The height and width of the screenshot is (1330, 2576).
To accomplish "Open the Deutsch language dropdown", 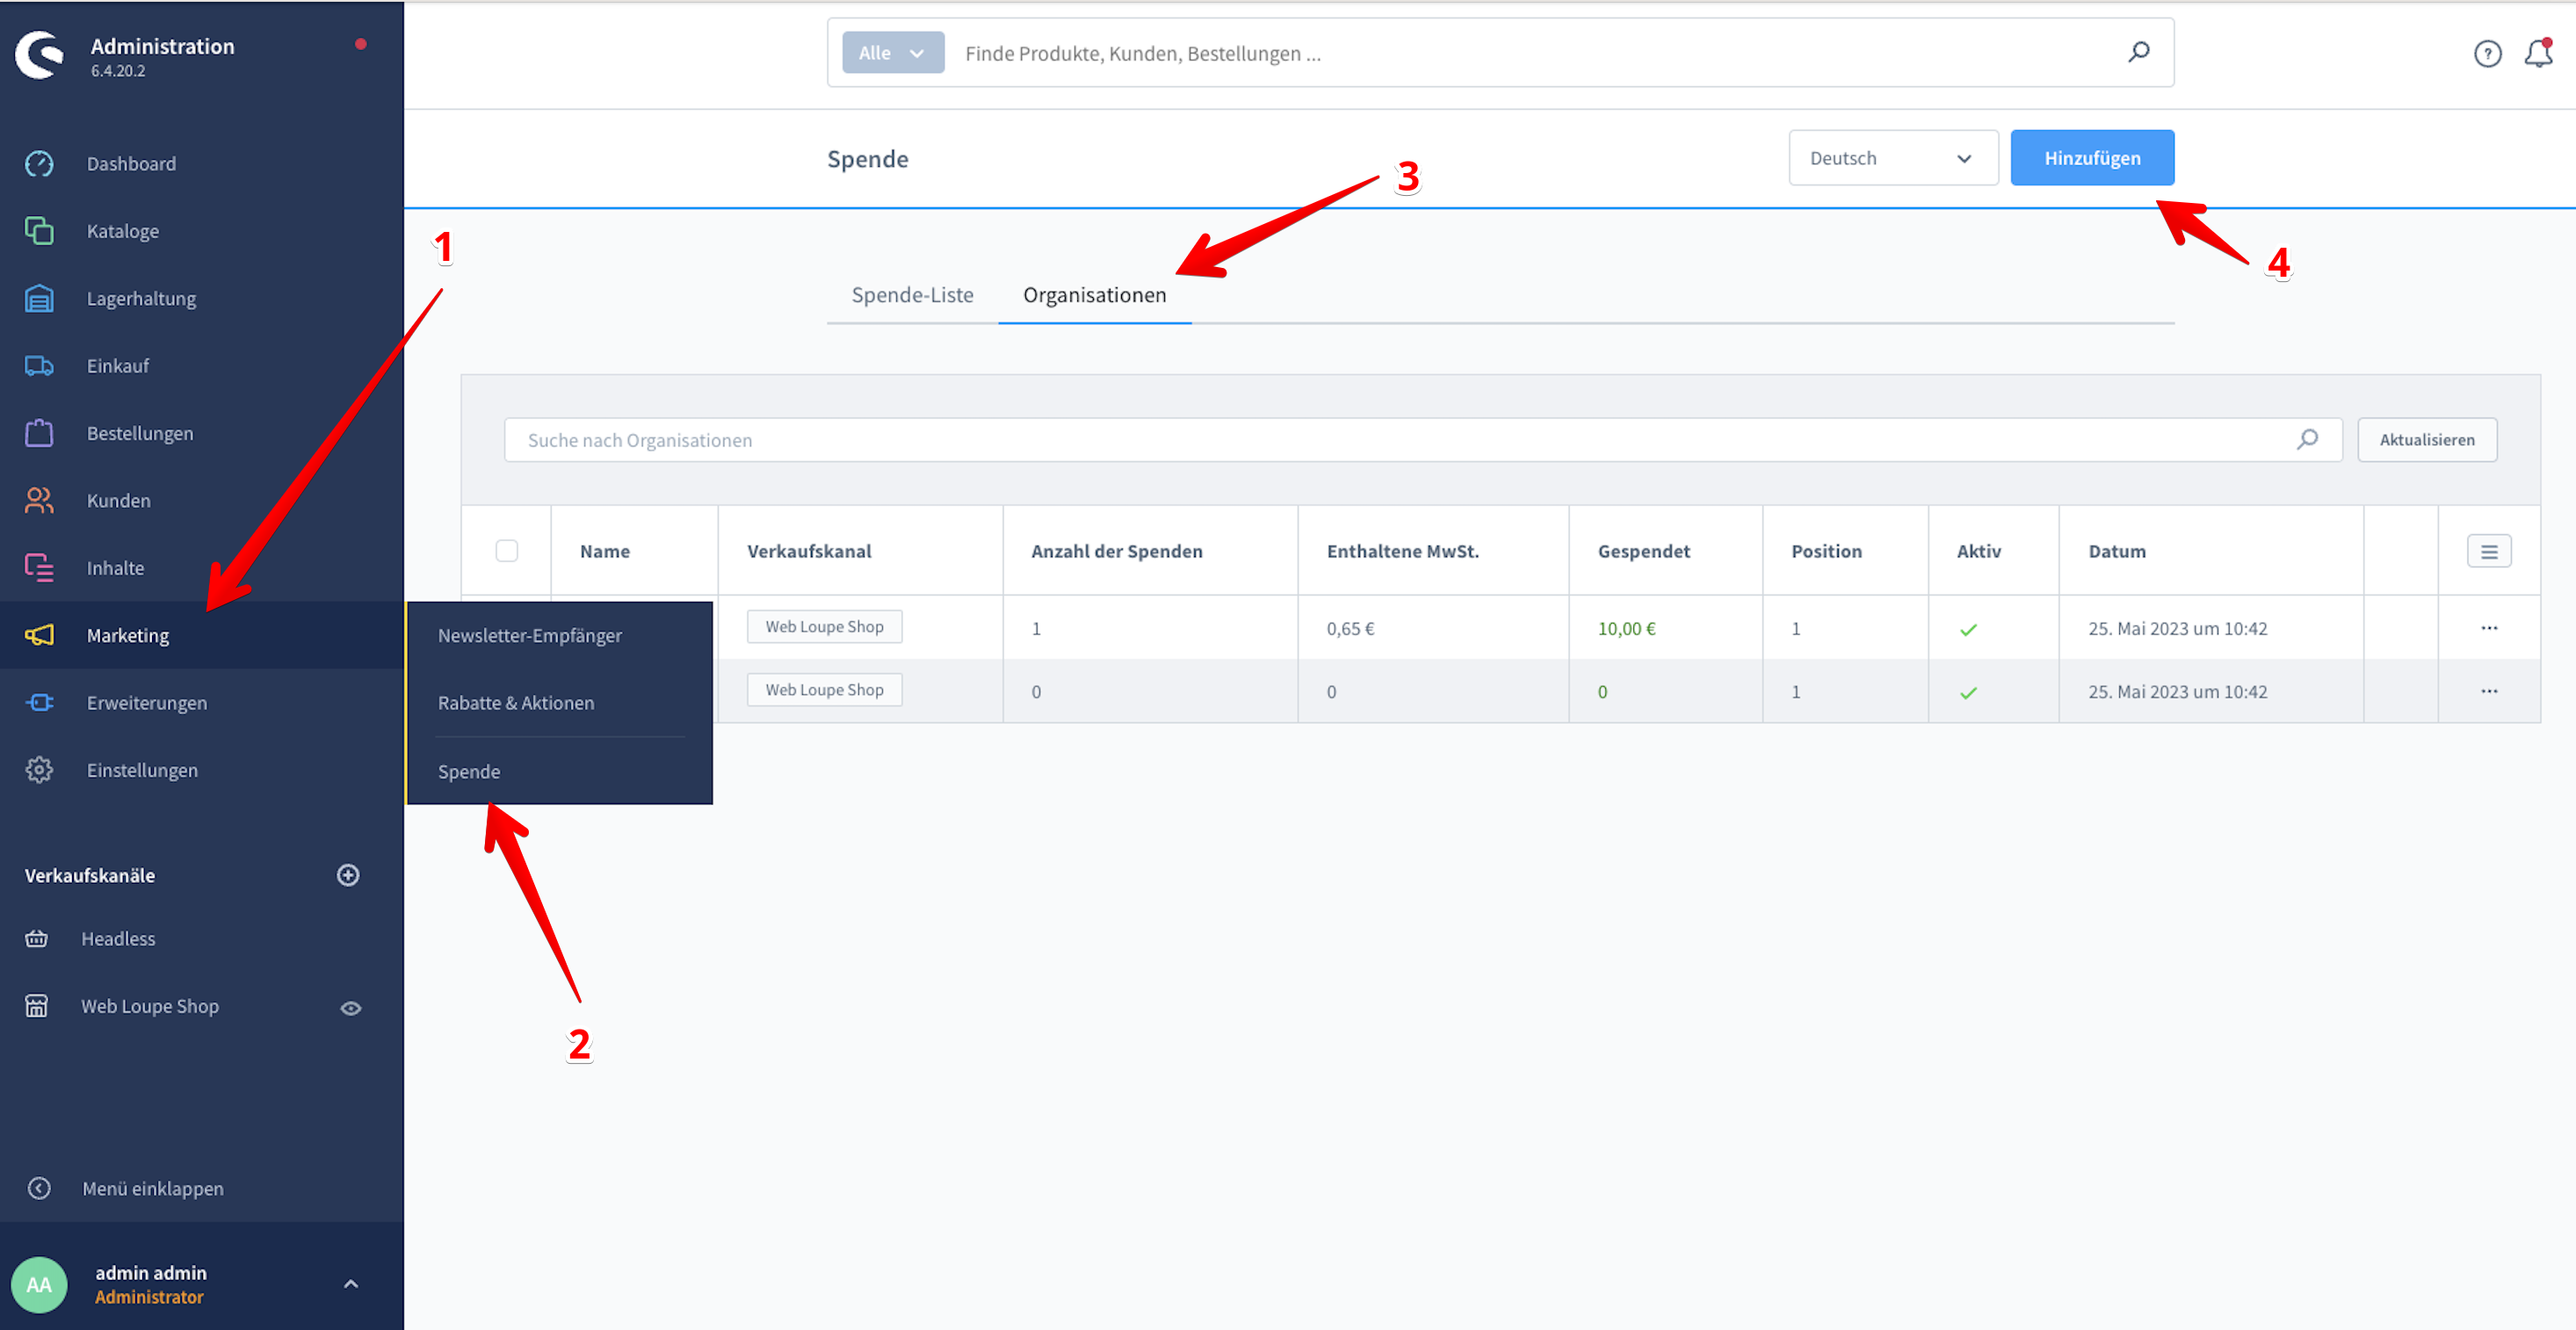I will (1892, 158).
